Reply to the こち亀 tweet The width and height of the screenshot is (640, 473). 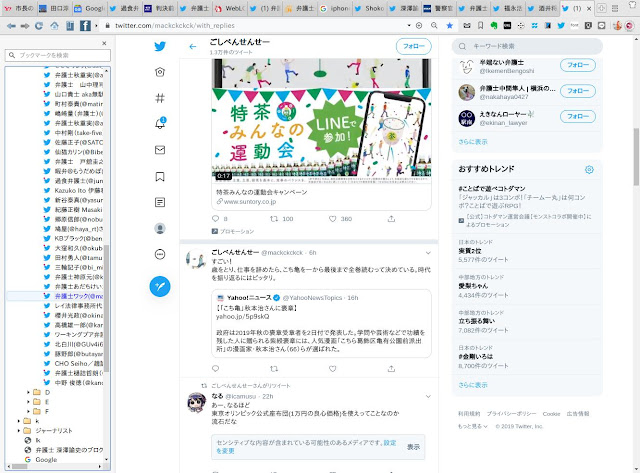[x=216, y=369]
